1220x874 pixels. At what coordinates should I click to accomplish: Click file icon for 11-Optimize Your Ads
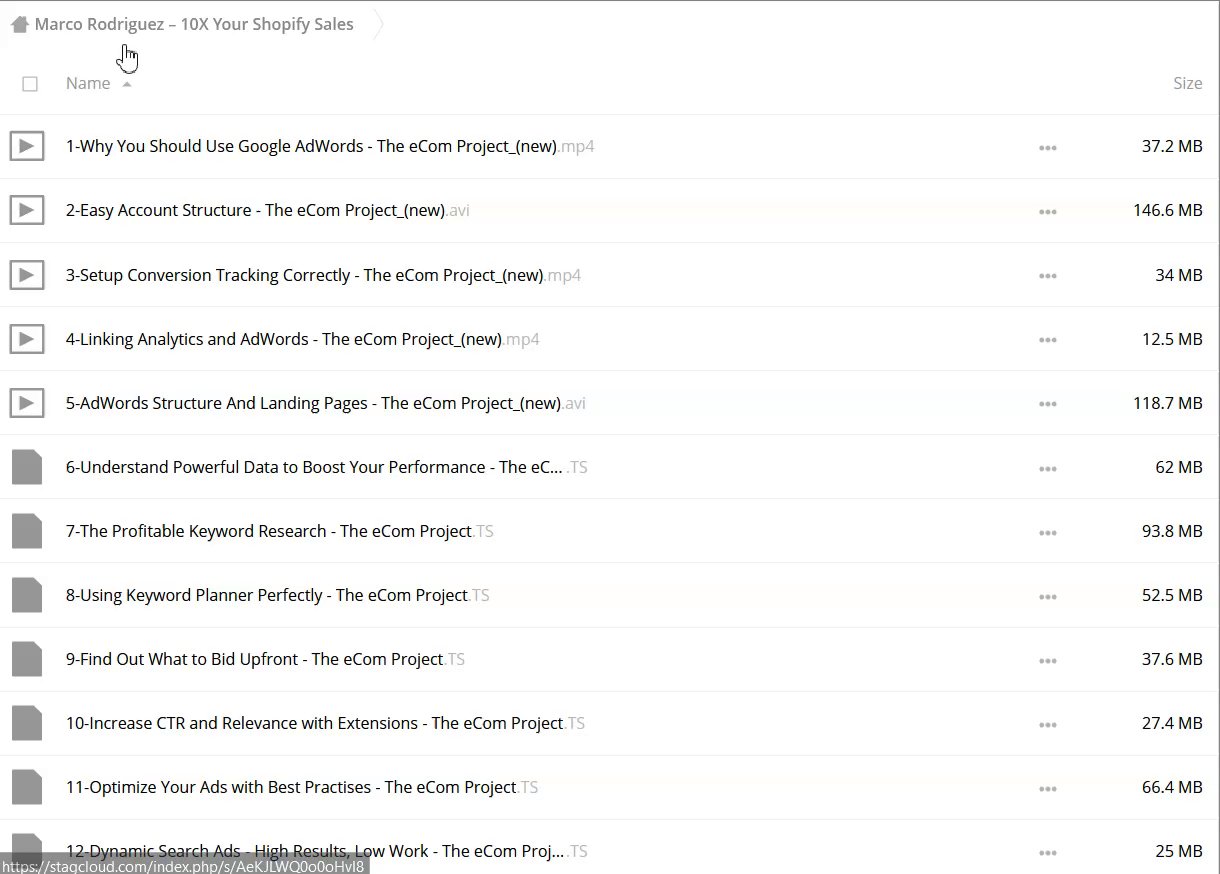(x=27, y=787)
